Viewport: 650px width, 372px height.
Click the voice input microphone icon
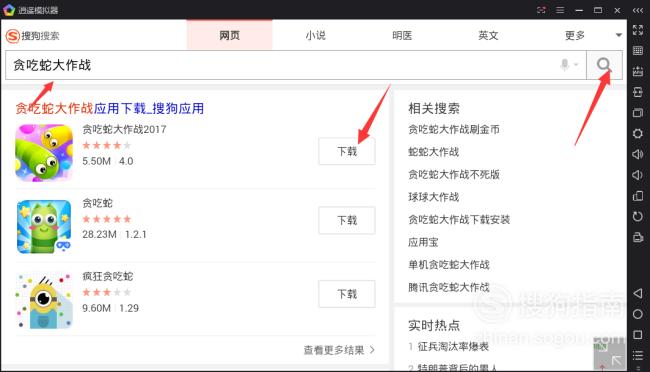(564, 65)
